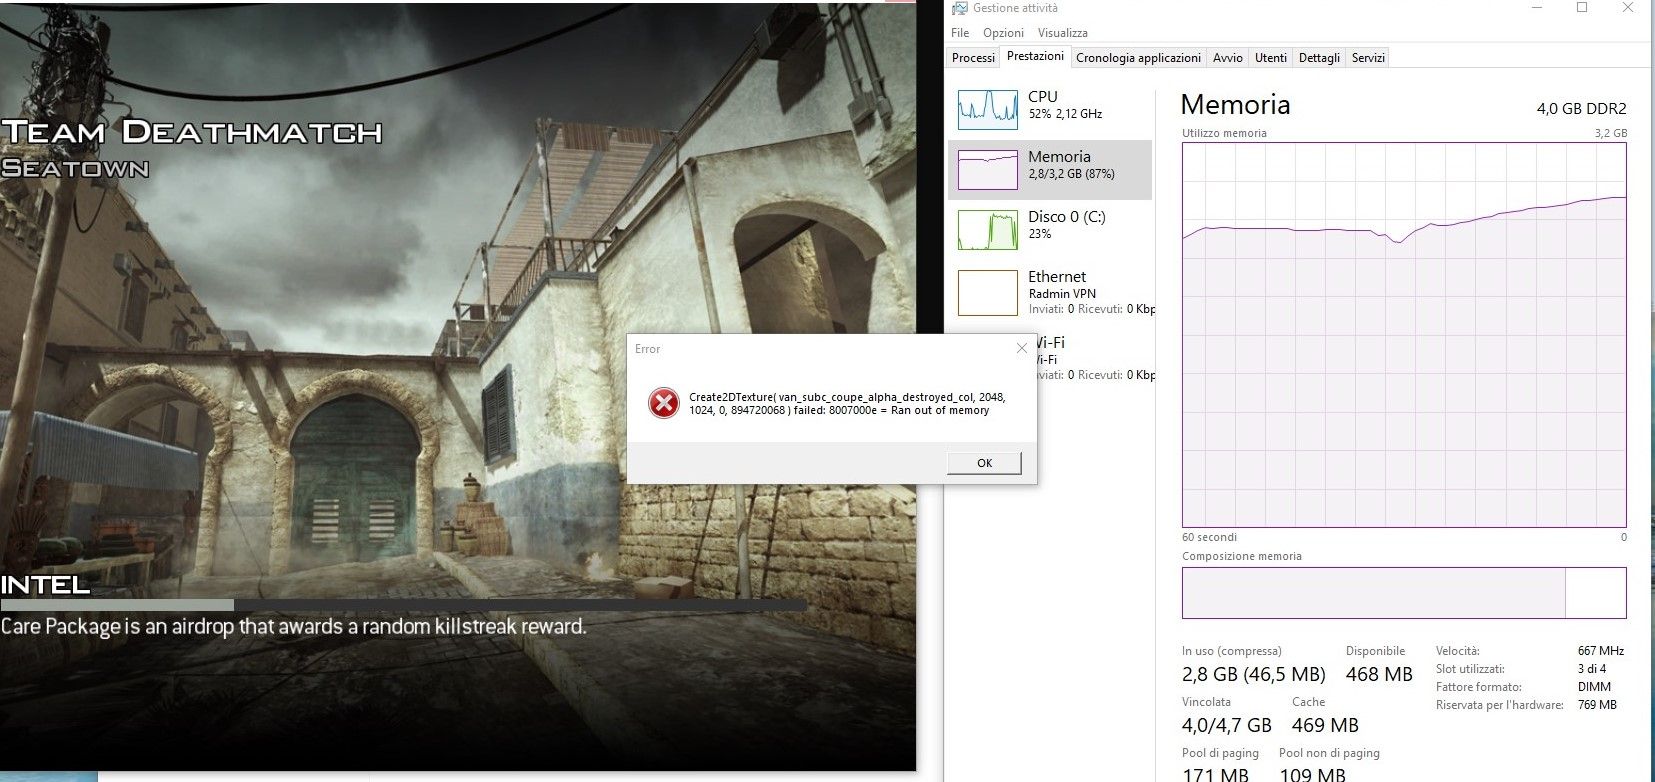Click the Fattore formato value 'DIMM'

1594,687
